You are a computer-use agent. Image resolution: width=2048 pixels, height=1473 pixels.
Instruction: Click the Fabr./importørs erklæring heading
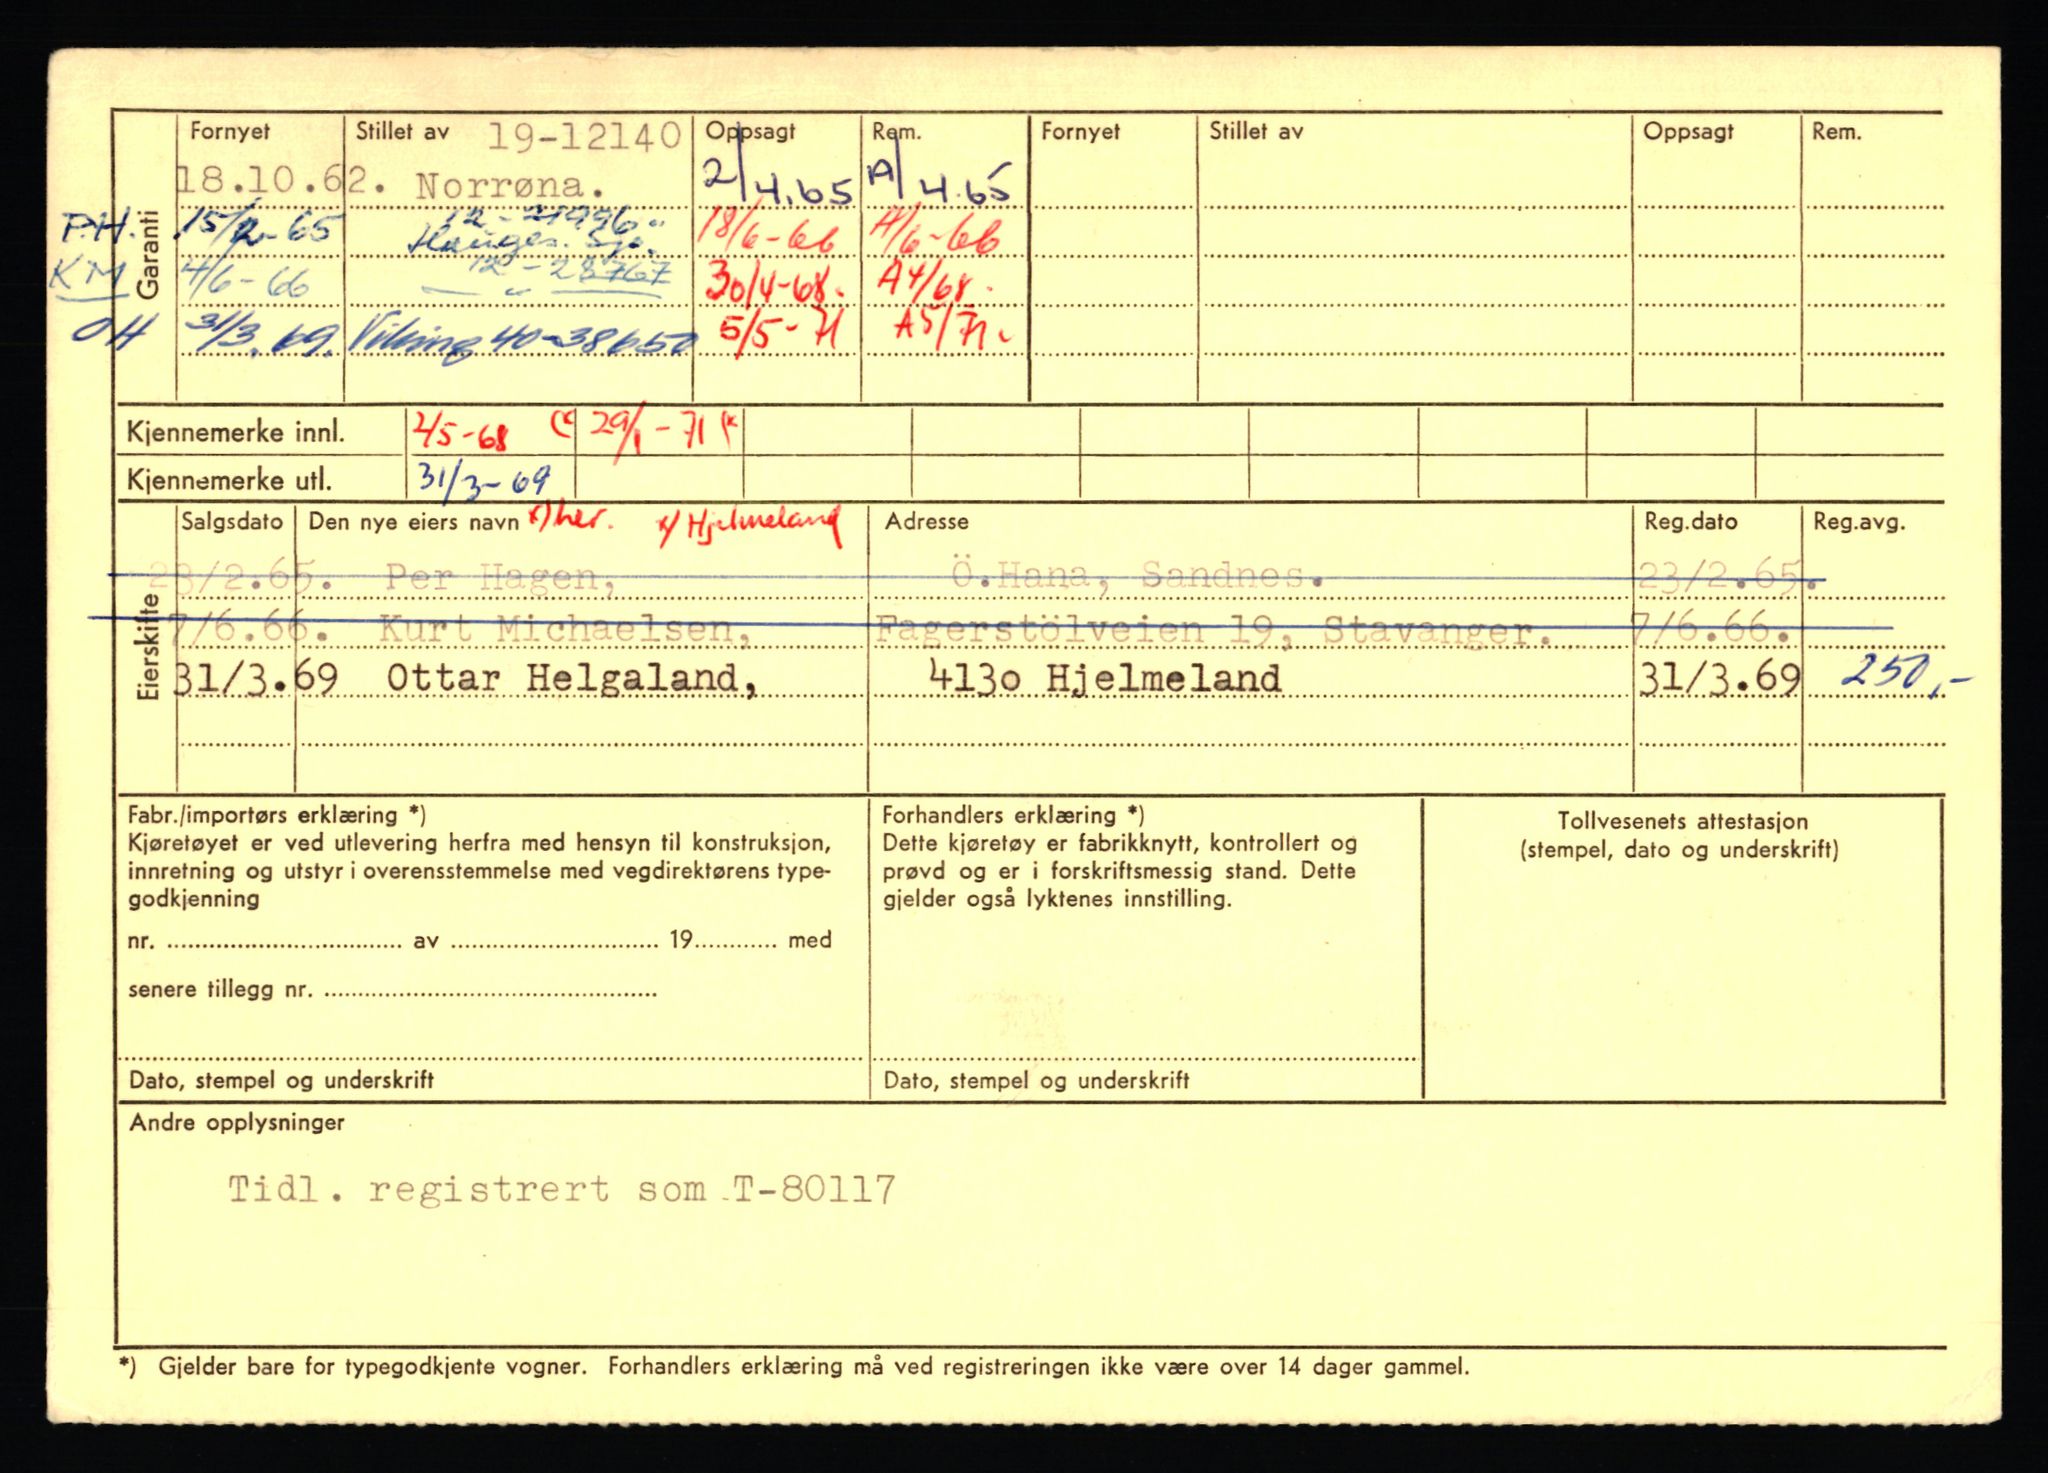pos(277,815)
